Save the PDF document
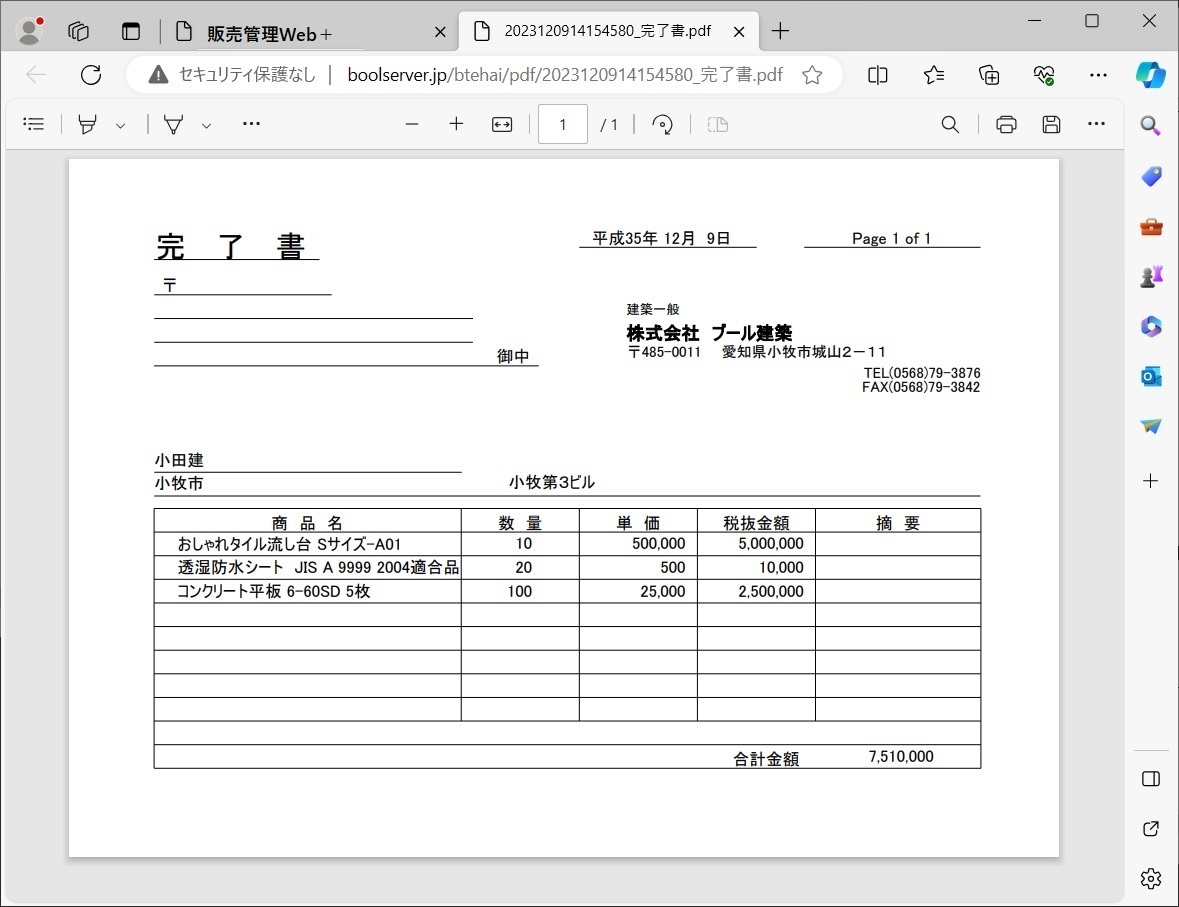 (x=1051, y=124)
